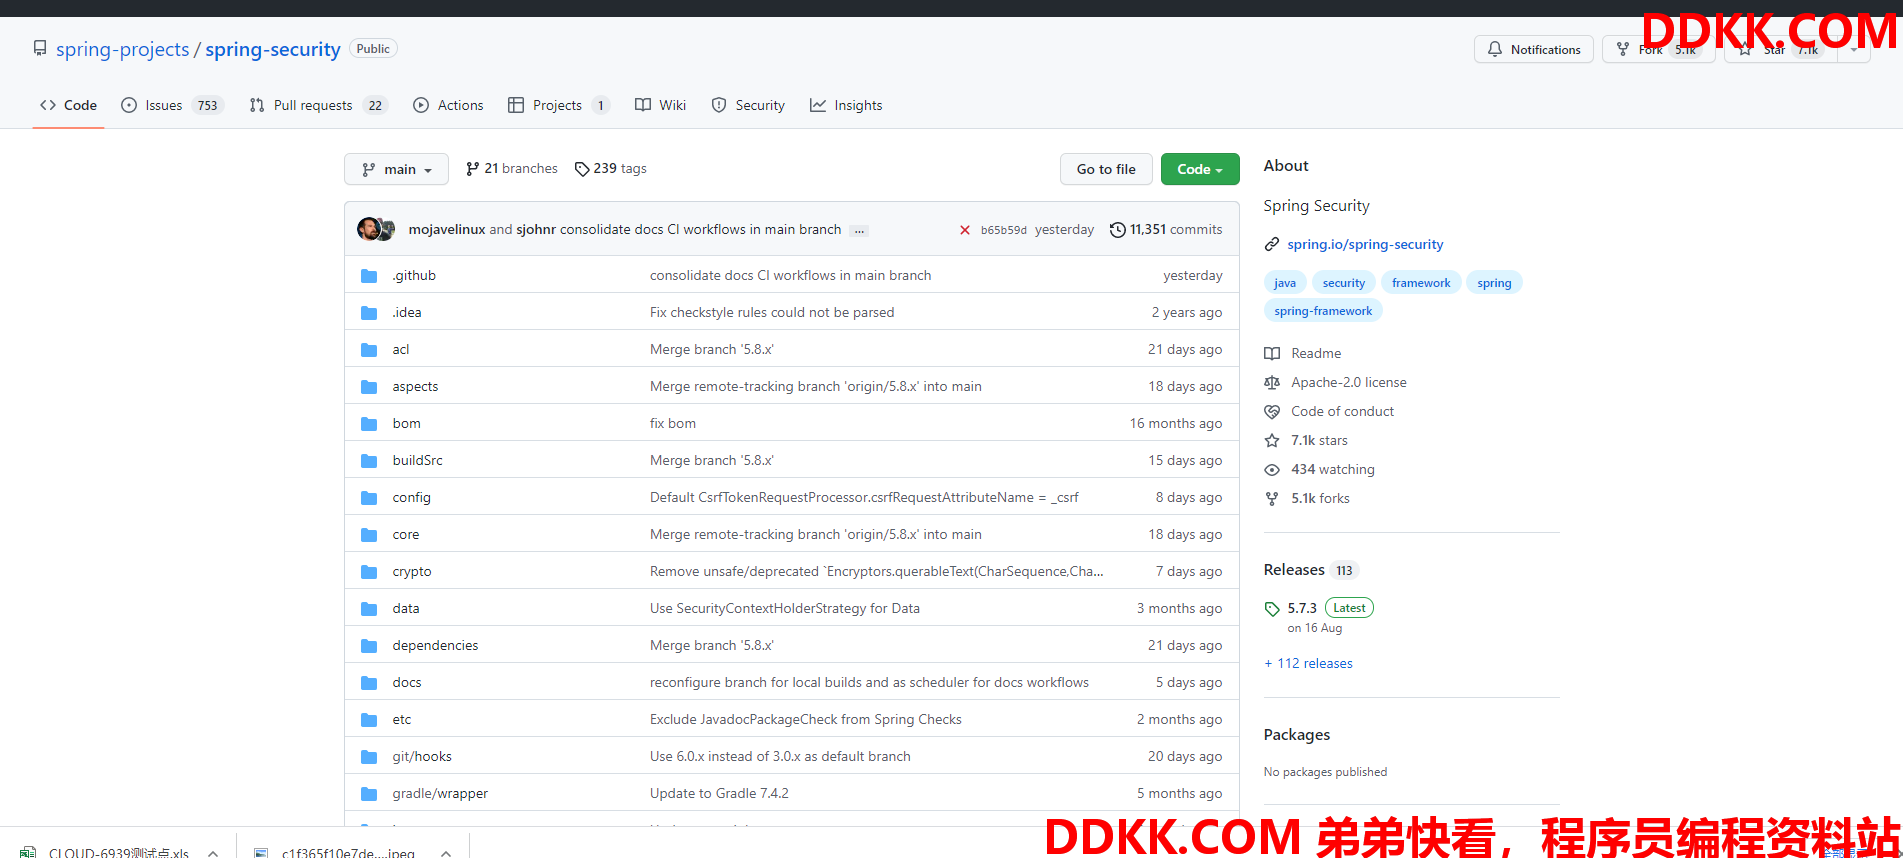Click the link icon beside spring.io URL
1903x858 pixels.
[1272, 244]
